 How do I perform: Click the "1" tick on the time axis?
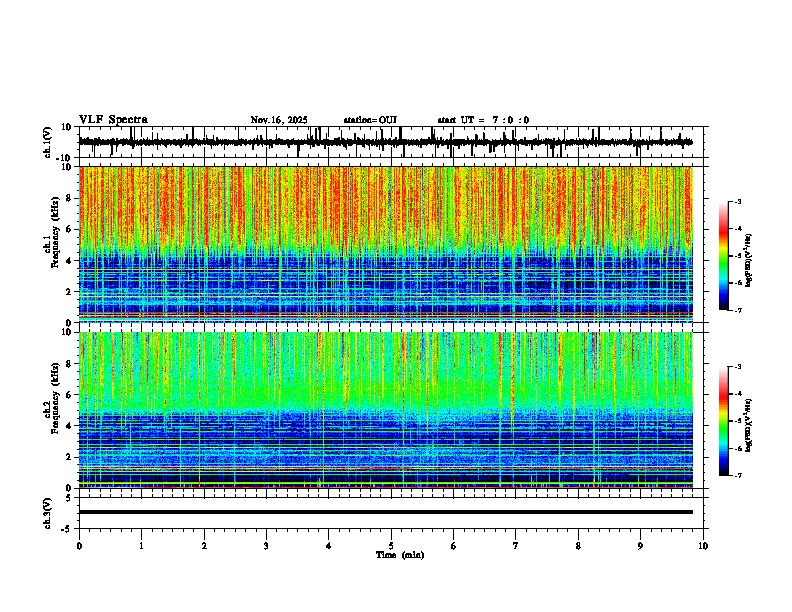click(141, 546)
